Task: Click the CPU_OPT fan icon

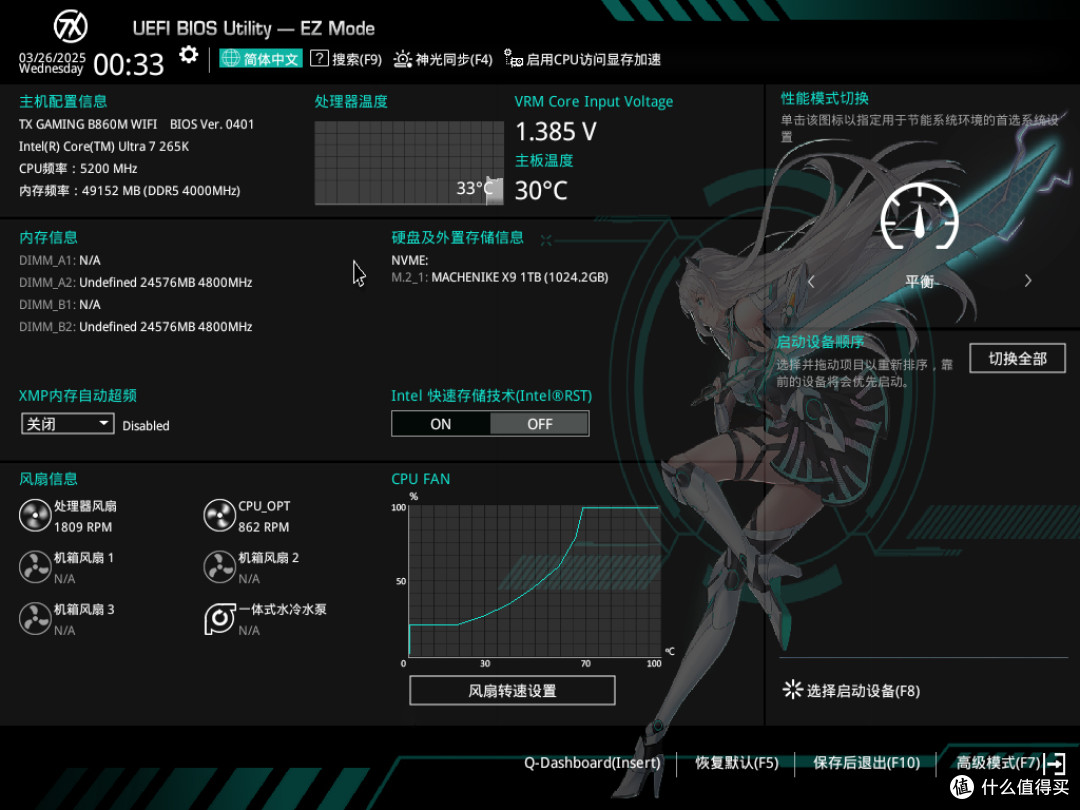Action: pos(220,516)
